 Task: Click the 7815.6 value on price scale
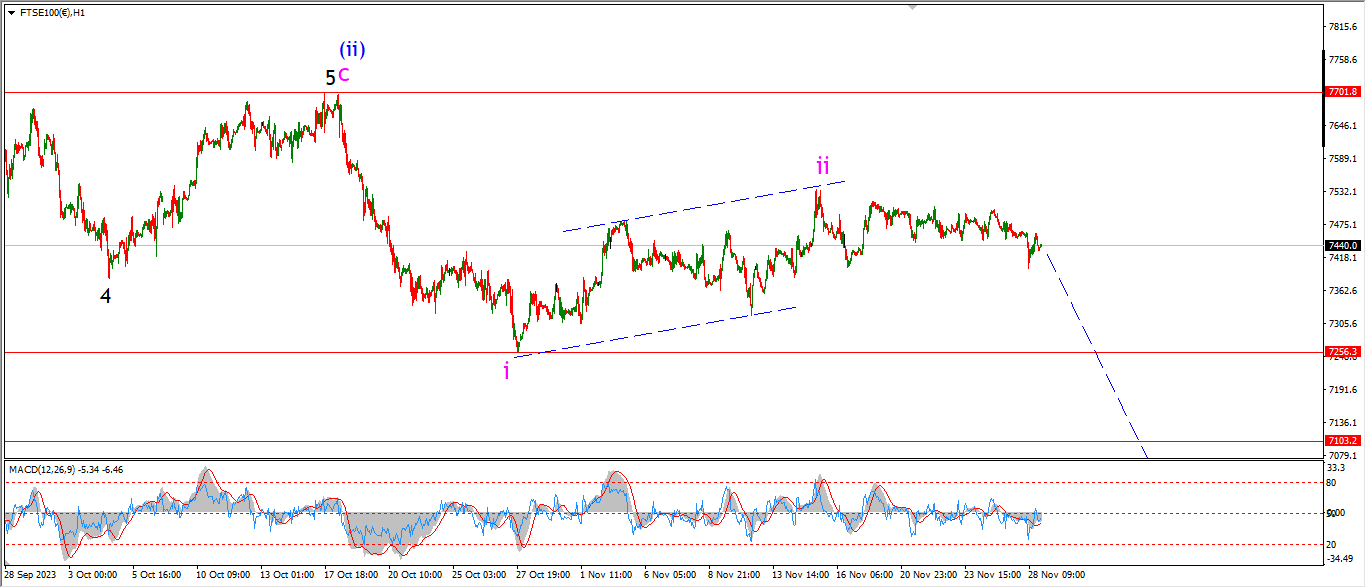(x=1342, y=27)
